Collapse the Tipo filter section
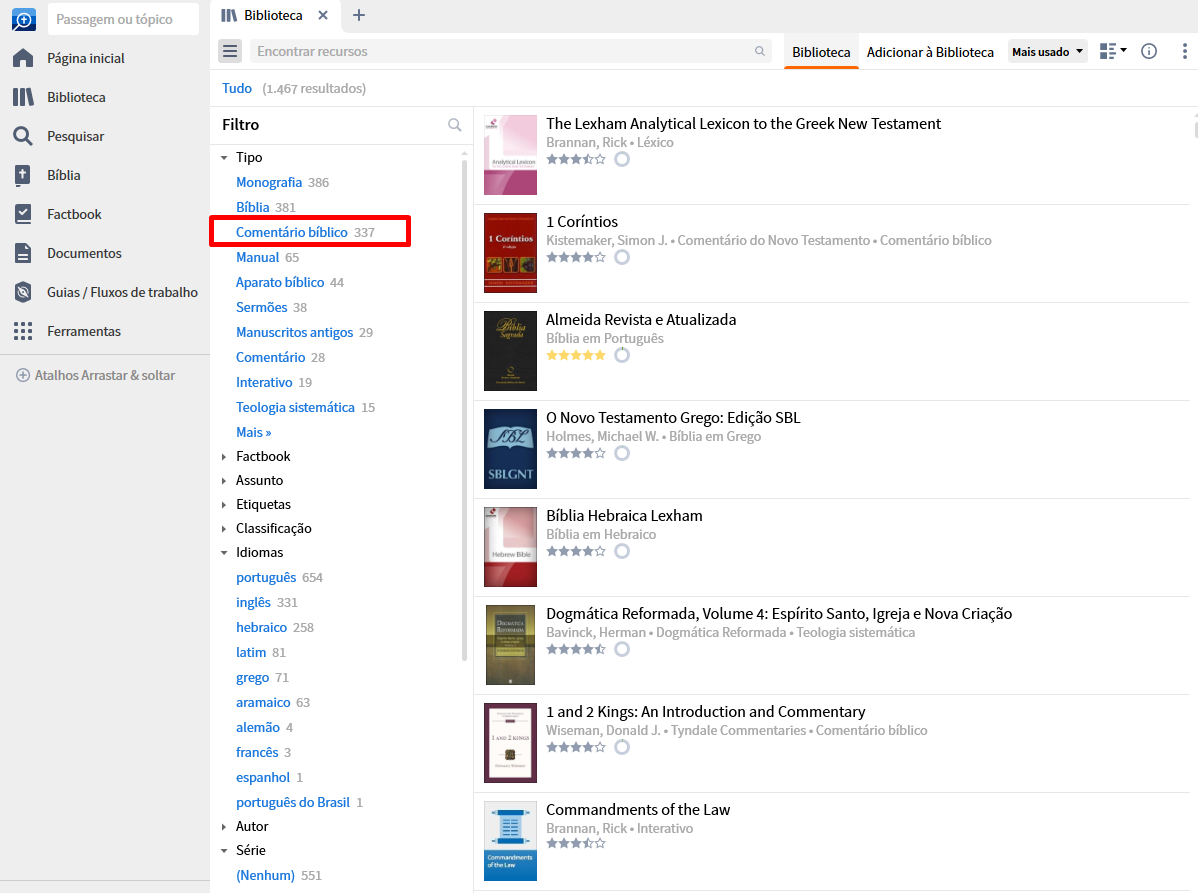This screenshot has height=893, width=1198. 224,157
